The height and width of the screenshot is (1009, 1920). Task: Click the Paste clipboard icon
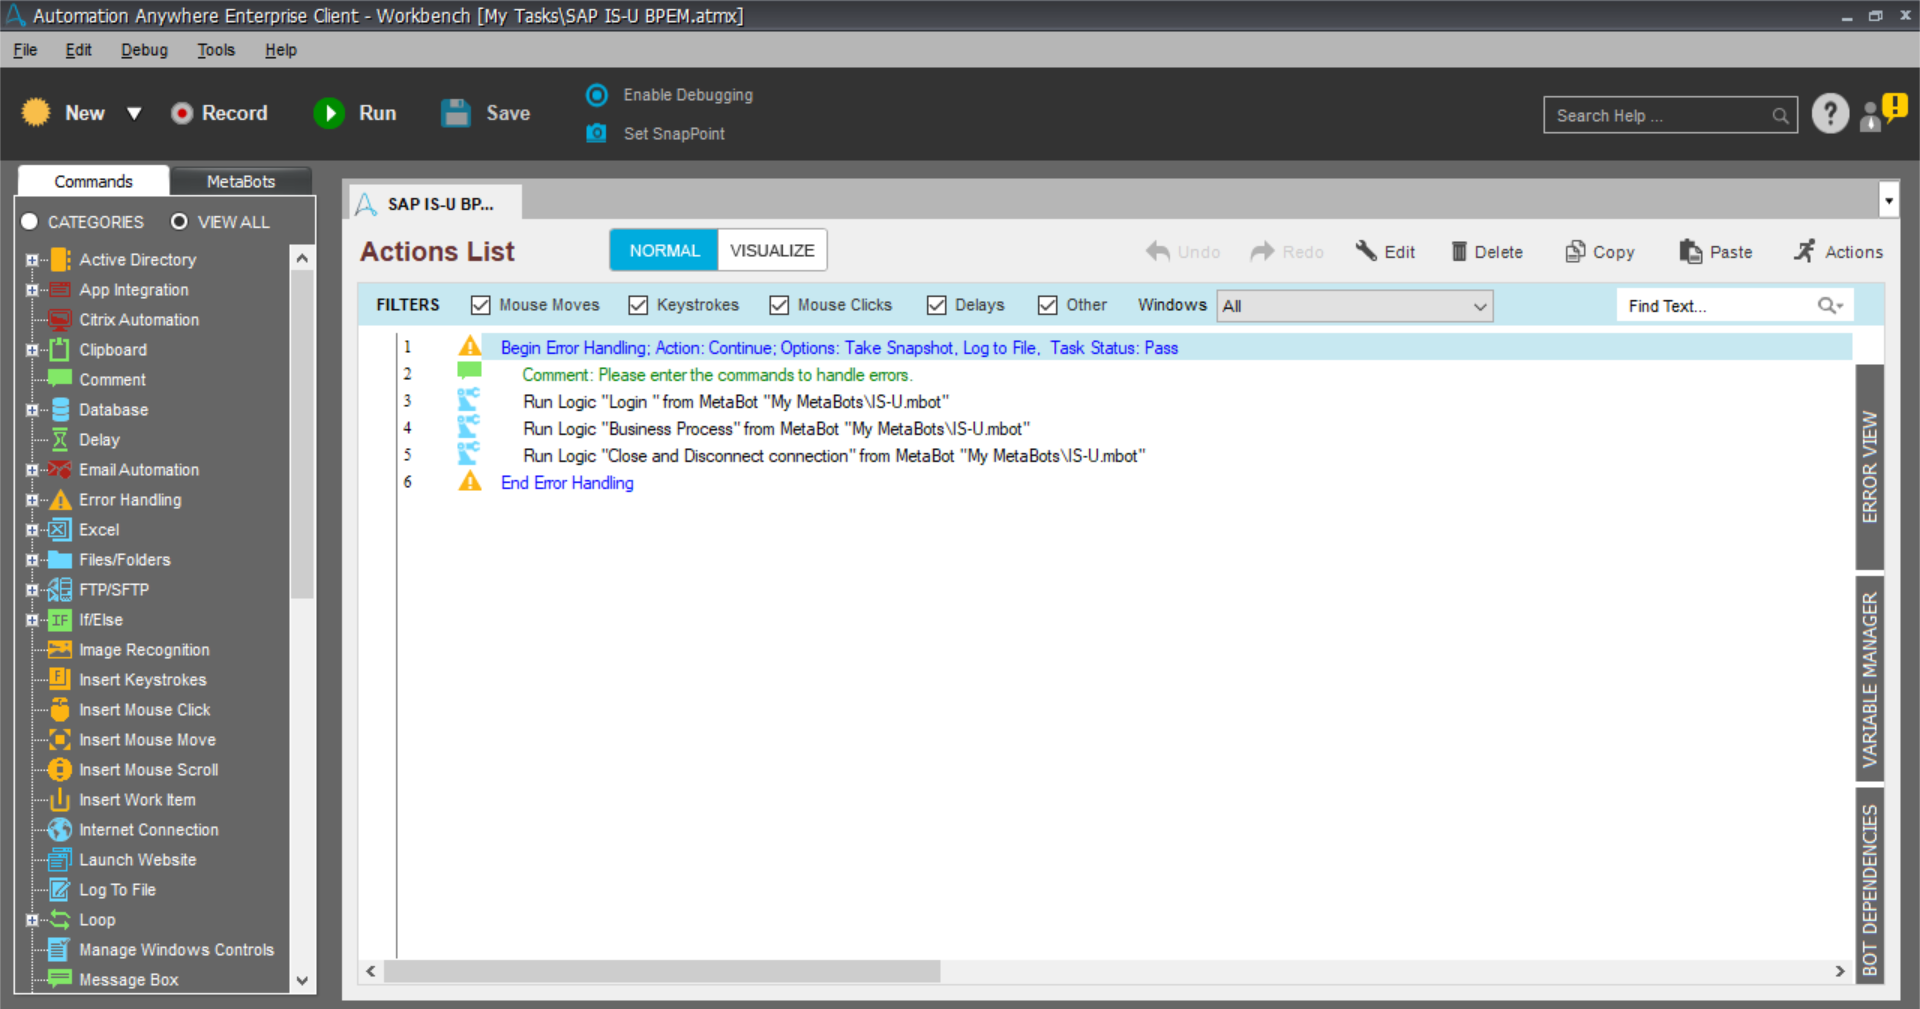pos(1690,251)
